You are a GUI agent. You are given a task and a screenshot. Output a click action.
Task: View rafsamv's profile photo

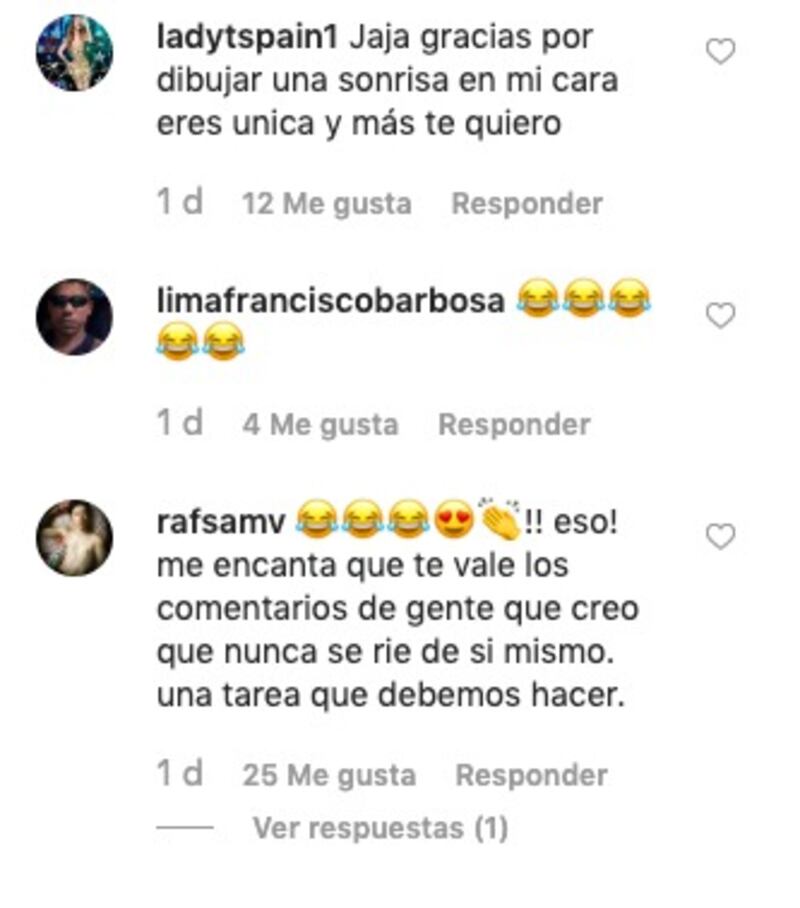click(x=74, y=537)
